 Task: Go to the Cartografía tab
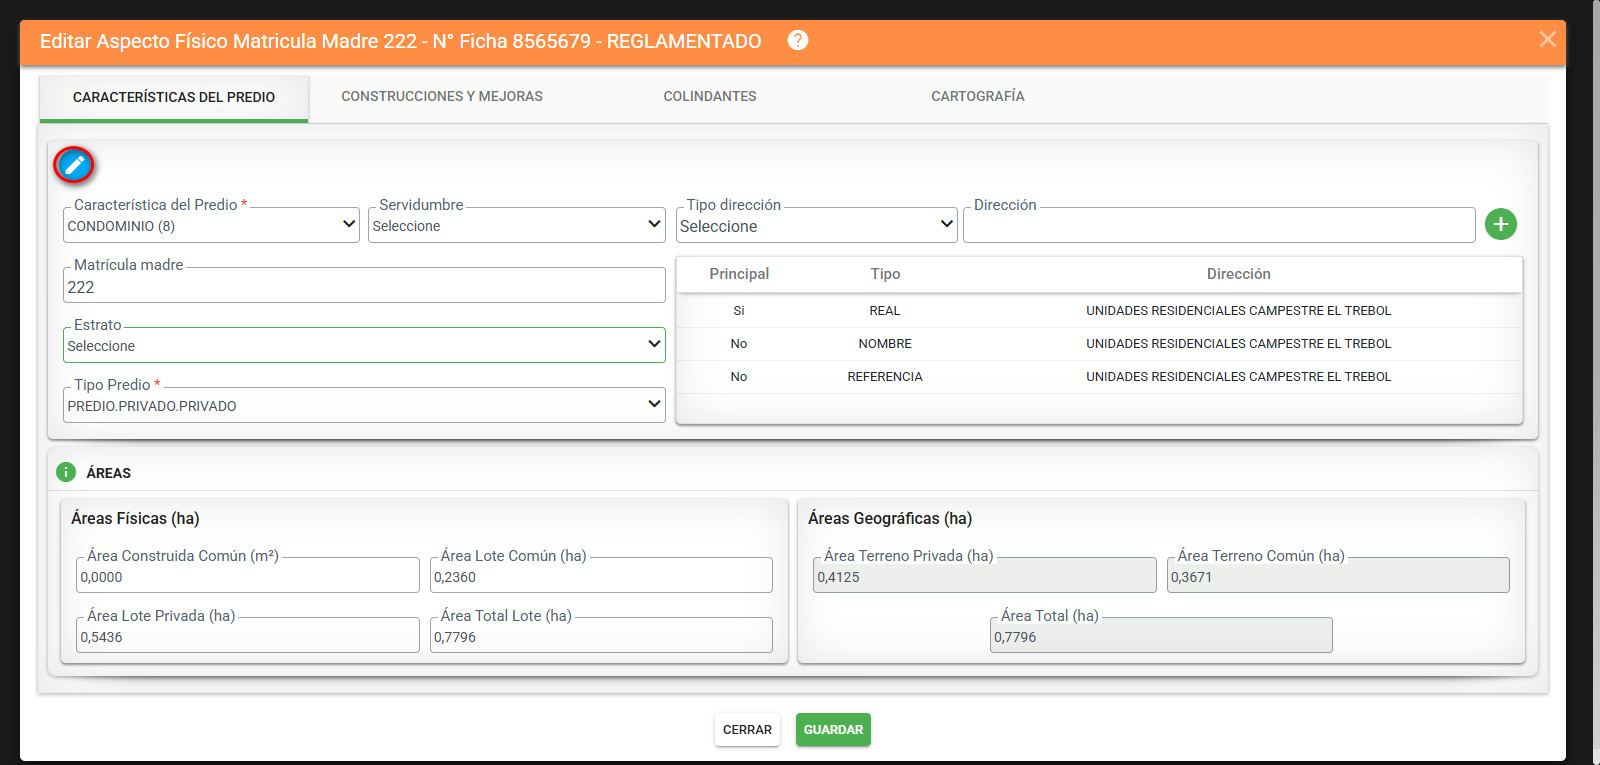pyautogui.click(x=978, y=96)
